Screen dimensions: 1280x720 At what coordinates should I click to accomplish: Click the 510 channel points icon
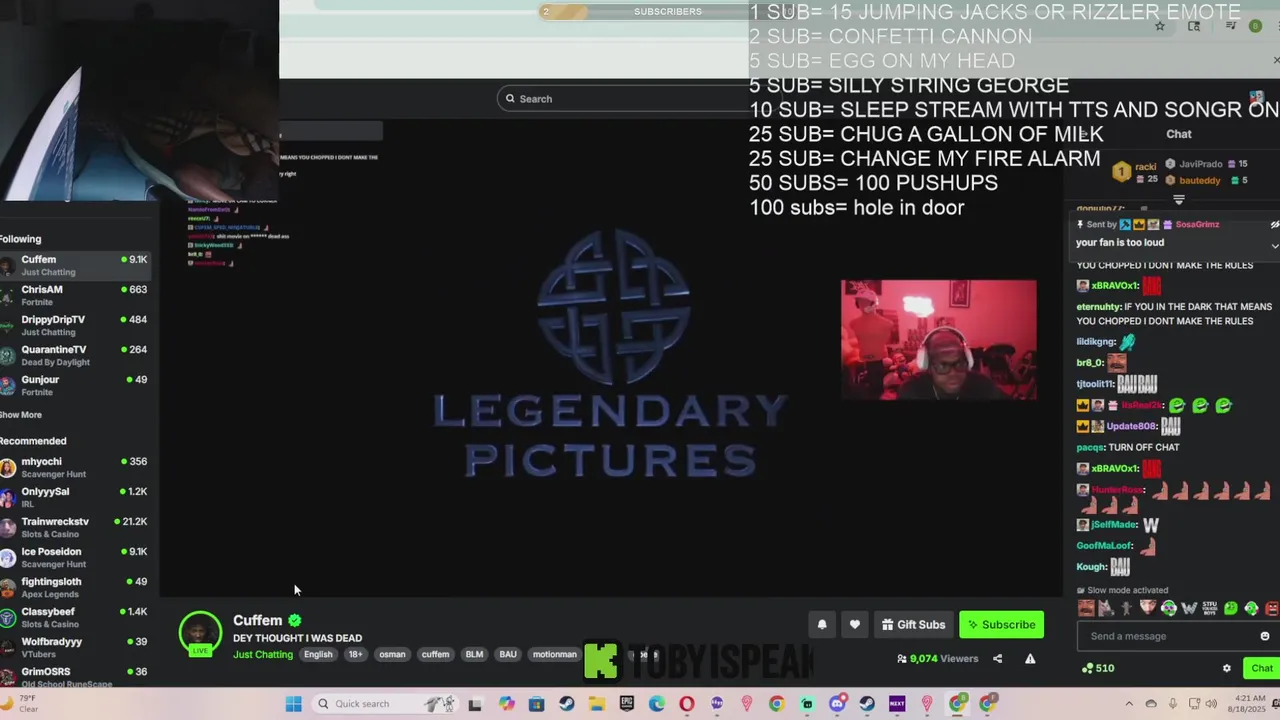(x=1088, y=668)
